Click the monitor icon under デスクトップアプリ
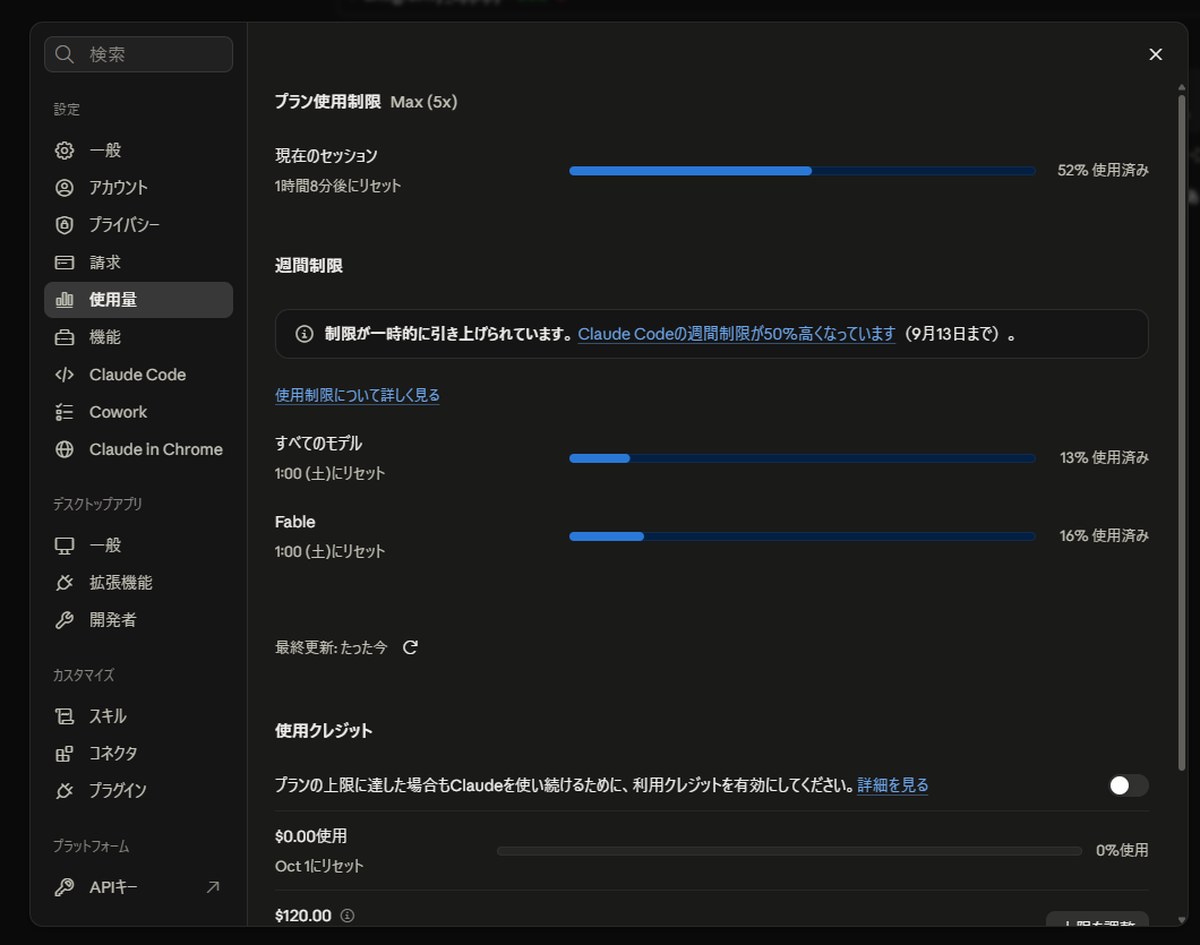This screenshot has width=1200, height=945. tap(65, 545)
